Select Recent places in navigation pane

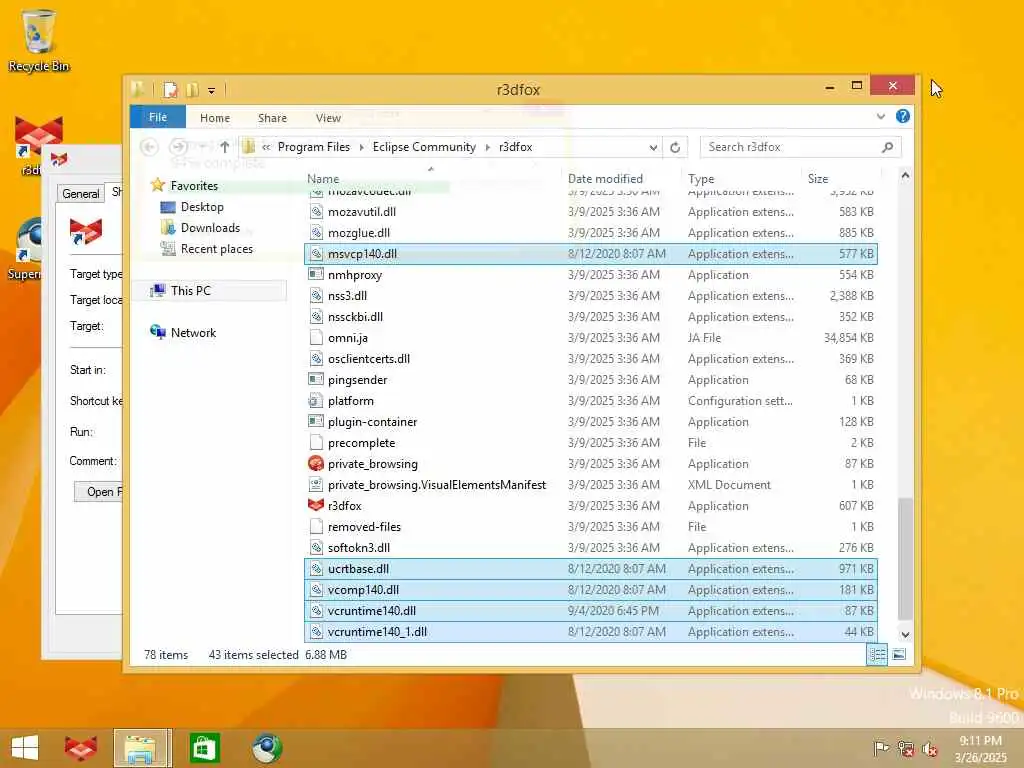pyautogui.click(x=216, y=249)
